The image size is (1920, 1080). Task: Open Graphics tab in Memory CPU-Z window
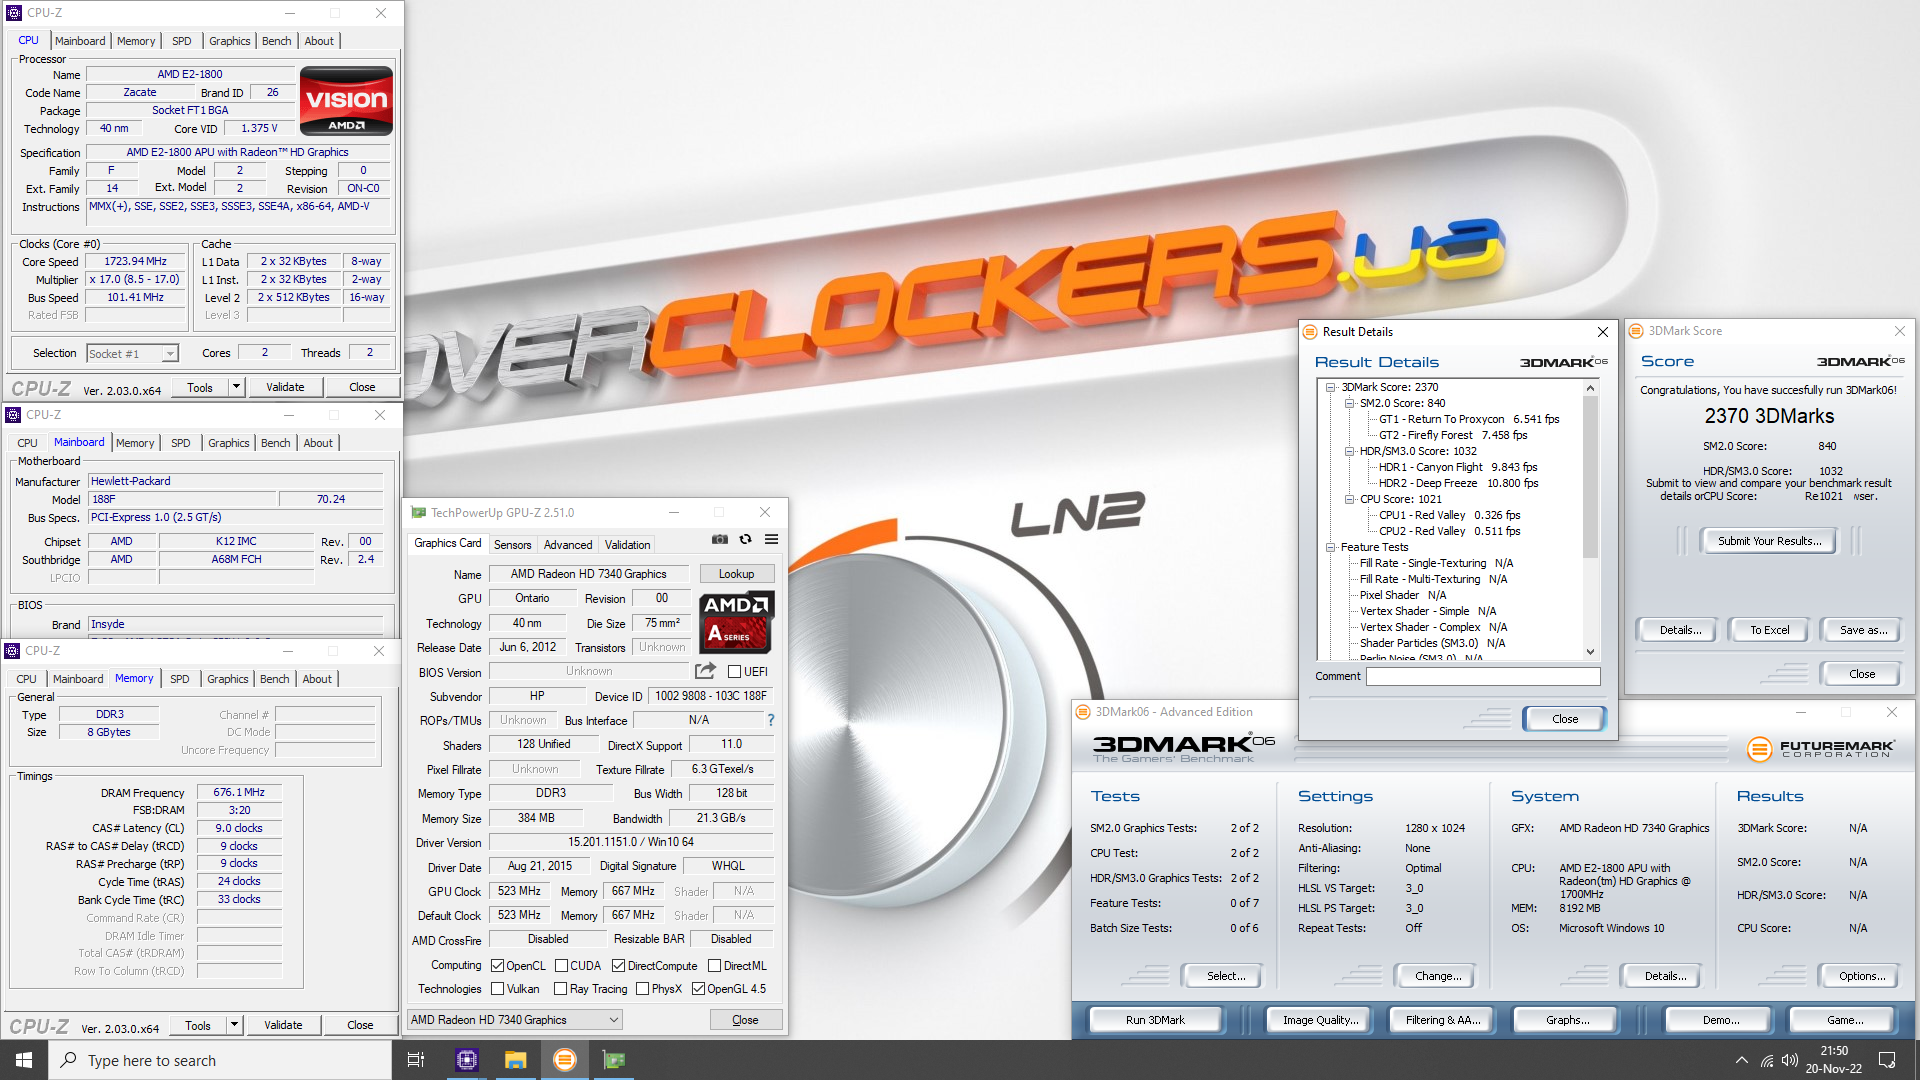point(228,679)
